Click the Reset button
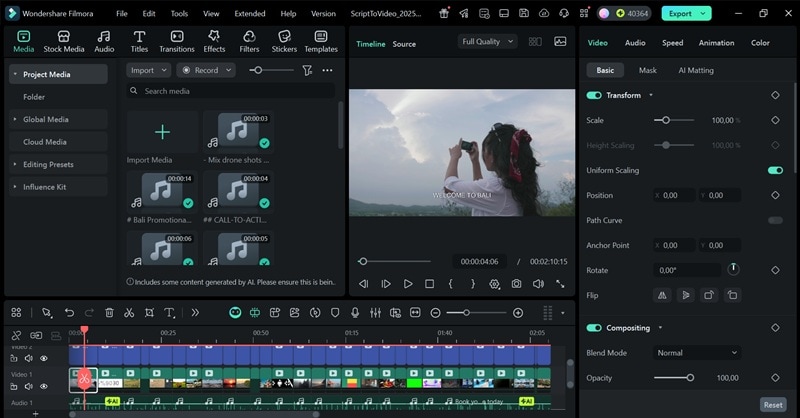The image size is (800, 418). coord(773,405)
